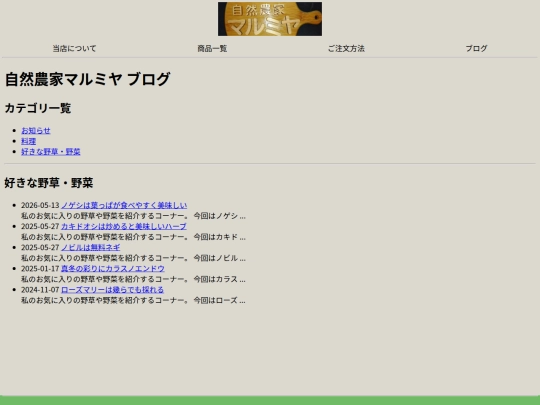Select the 料理 category link
Viewport: 540px width, 405px height.
[x=29, y=141]
